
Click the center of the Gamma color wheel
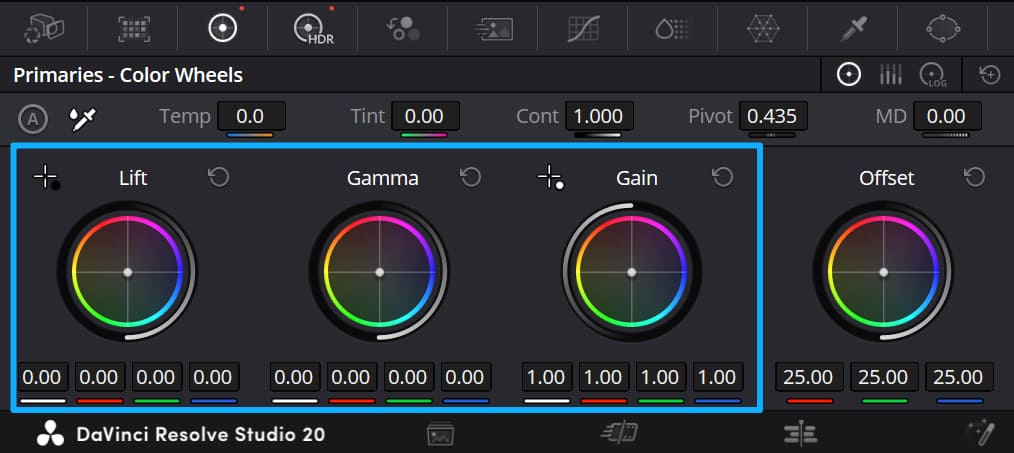pos(380,272)
